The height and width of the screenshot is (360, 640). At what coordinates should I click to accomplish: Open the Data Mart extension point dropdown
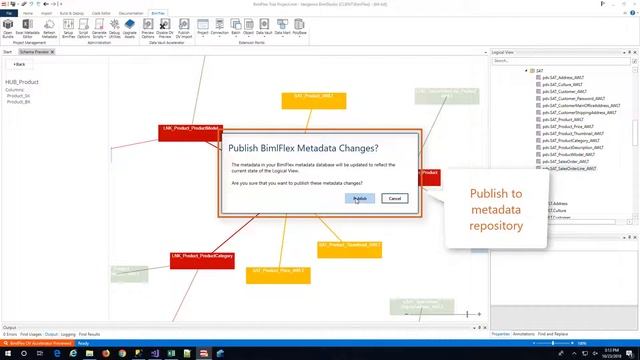pyautogui.click(x=282, y=28)
